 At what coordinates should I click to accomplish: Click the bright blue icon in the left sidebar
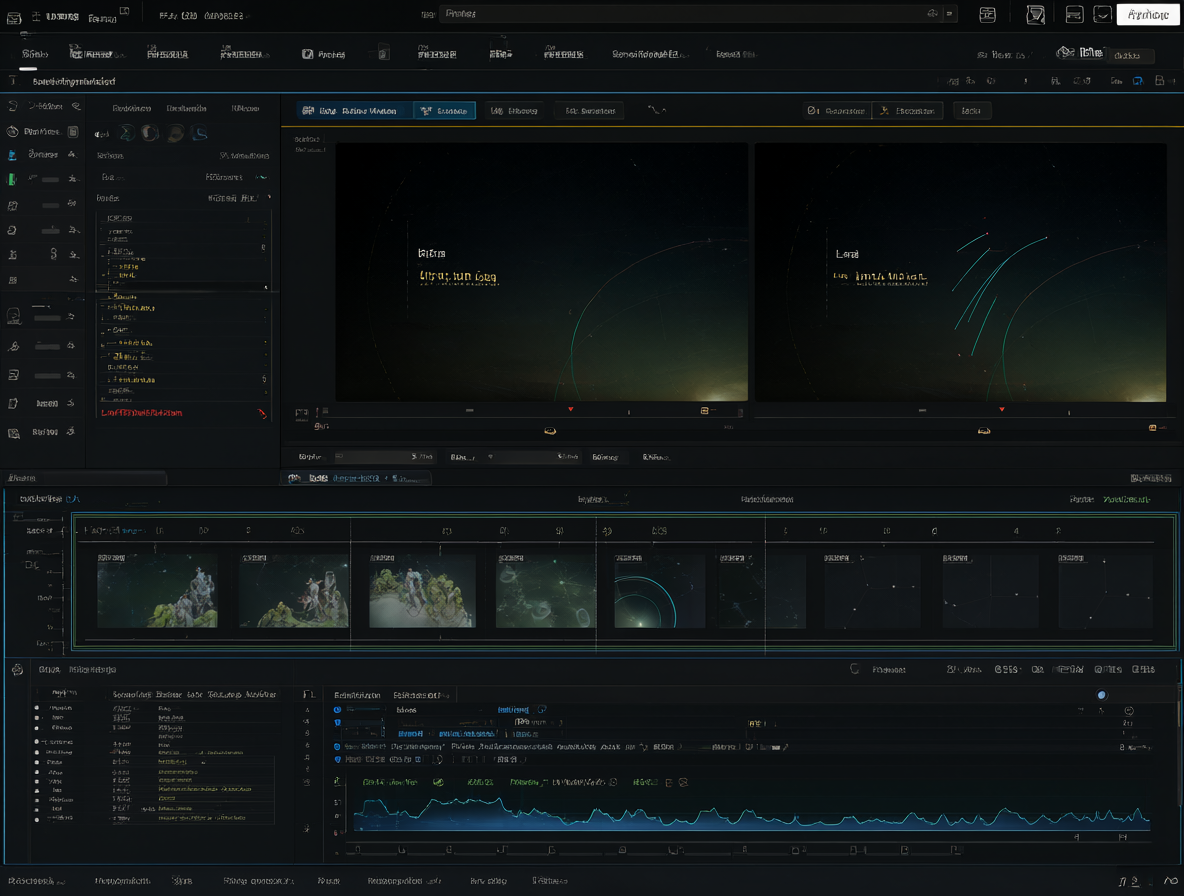click(12, 155)
